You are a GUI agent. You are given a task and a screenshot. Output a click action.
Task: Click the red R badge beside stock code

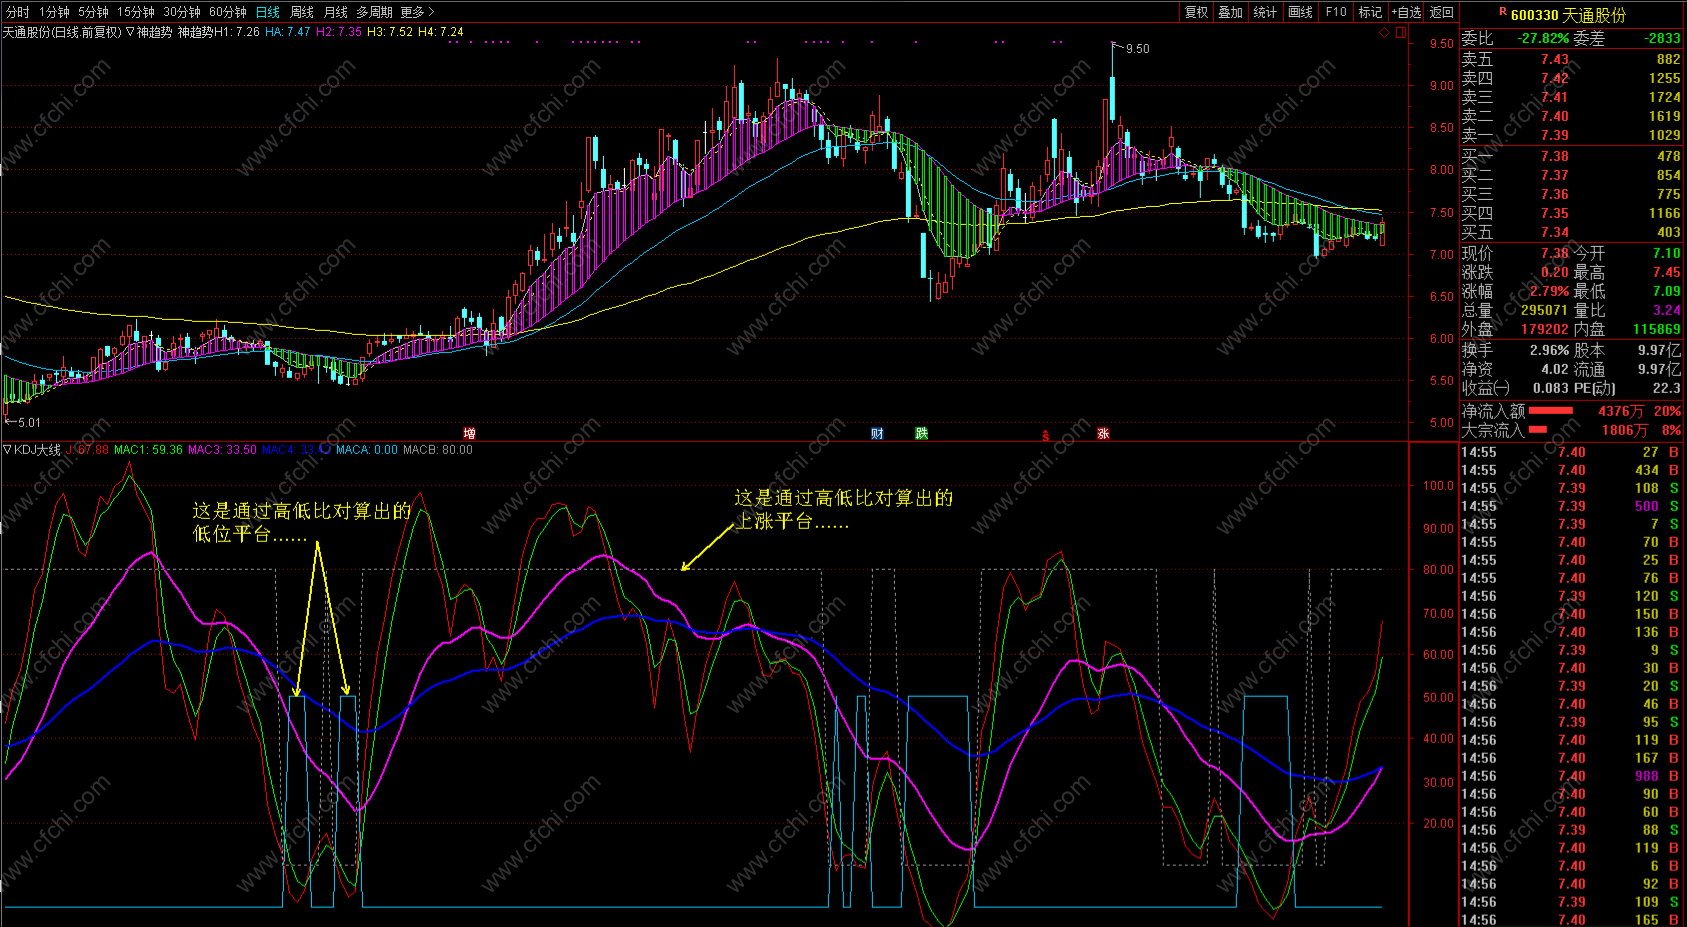1503,12
